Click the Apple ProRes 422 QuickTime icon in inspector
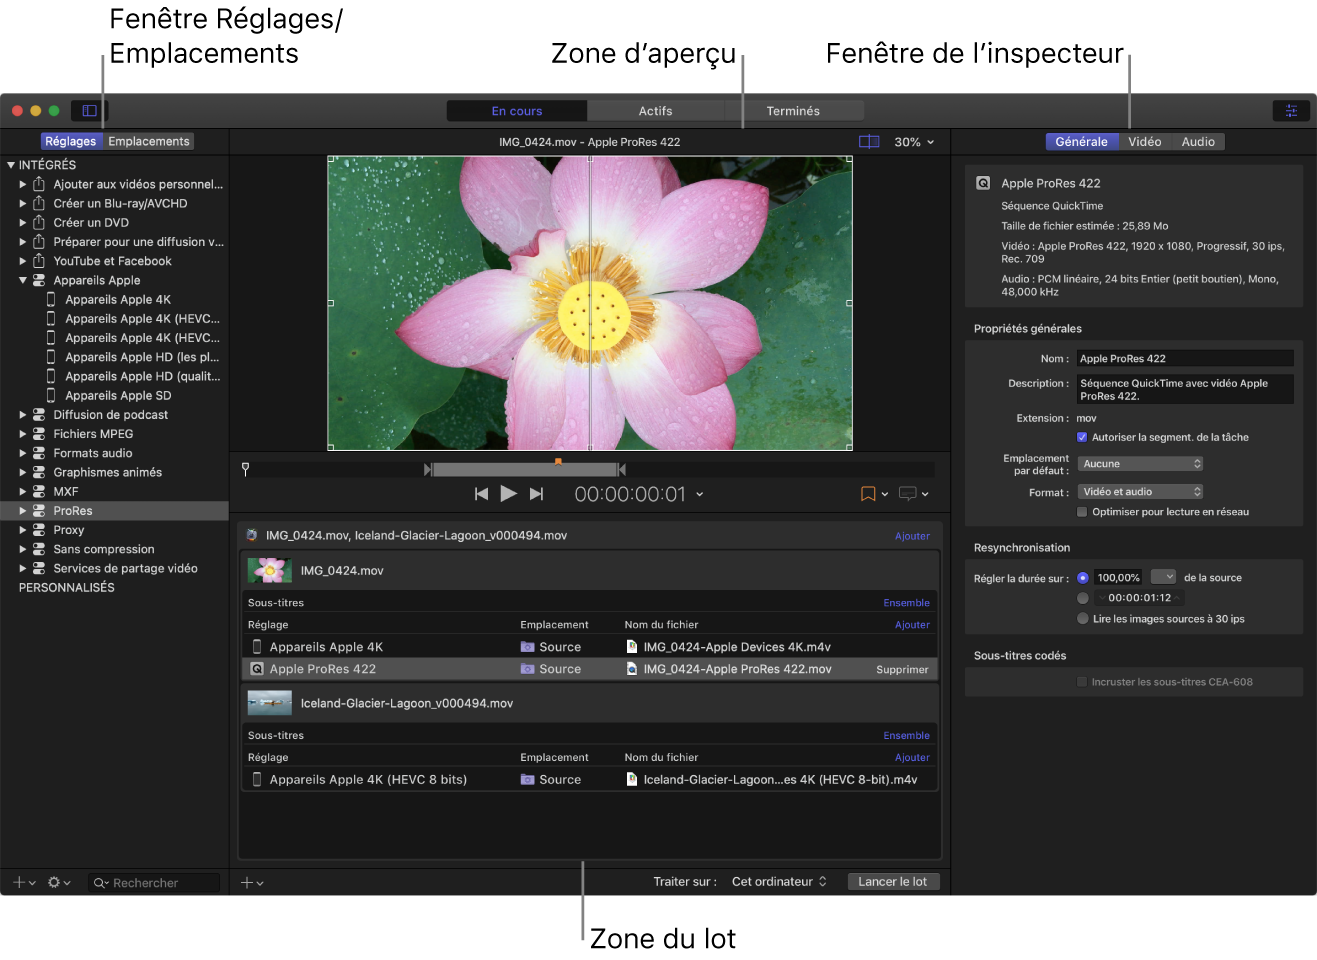1317x960 pixels. tap(983, 183)
